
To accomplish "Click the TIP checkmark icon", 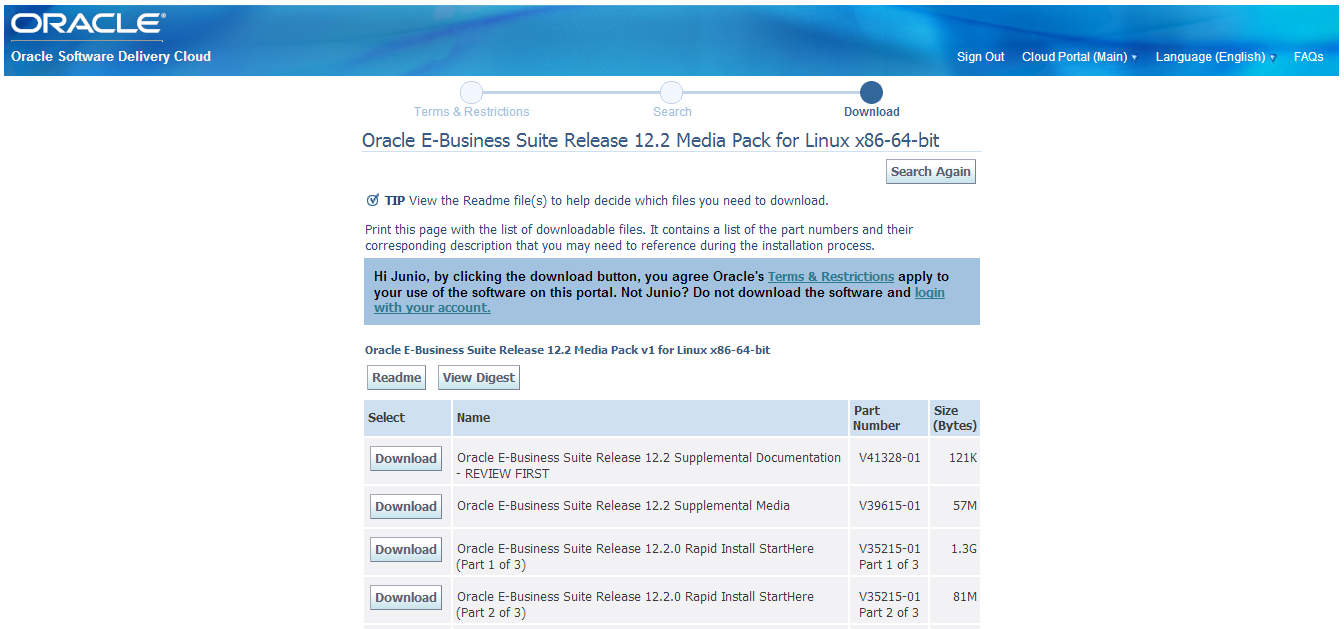I will pos(373,200).
